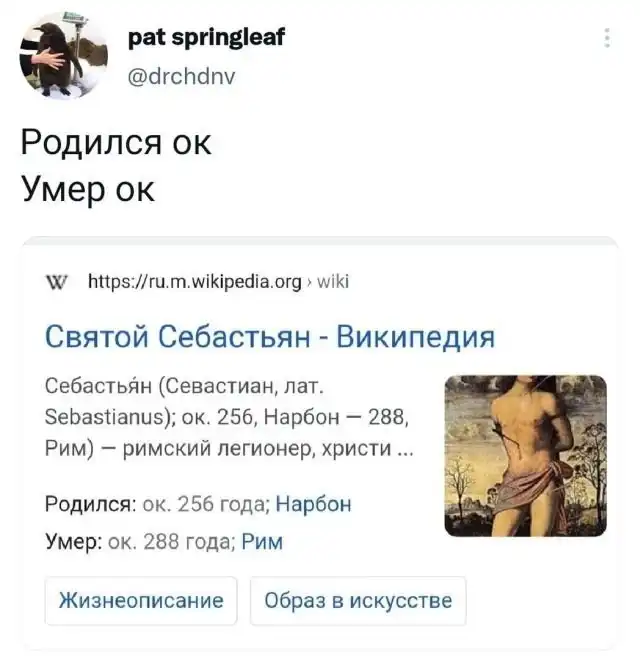The height and width of the screenshot is (660, 640).
Task: Click the tweet text Умер ок
Action: [88, 189]
